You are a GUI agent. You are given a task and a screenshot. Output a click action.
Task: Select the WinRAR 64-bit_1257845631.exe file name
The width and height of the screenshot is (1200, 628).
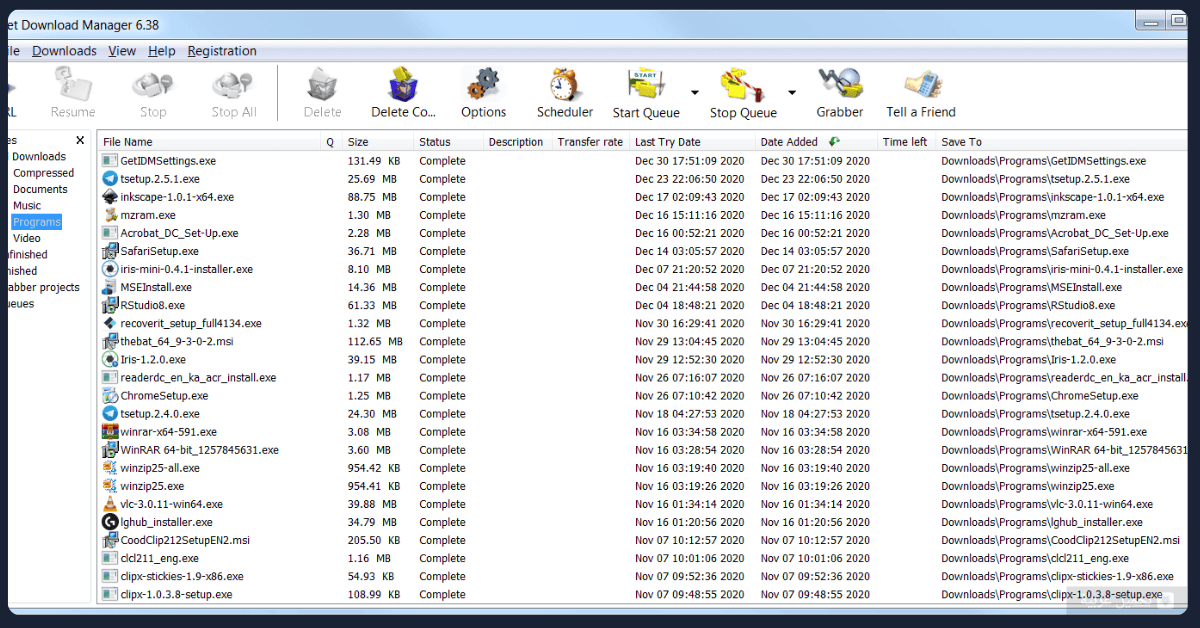(x=199, y=450)
